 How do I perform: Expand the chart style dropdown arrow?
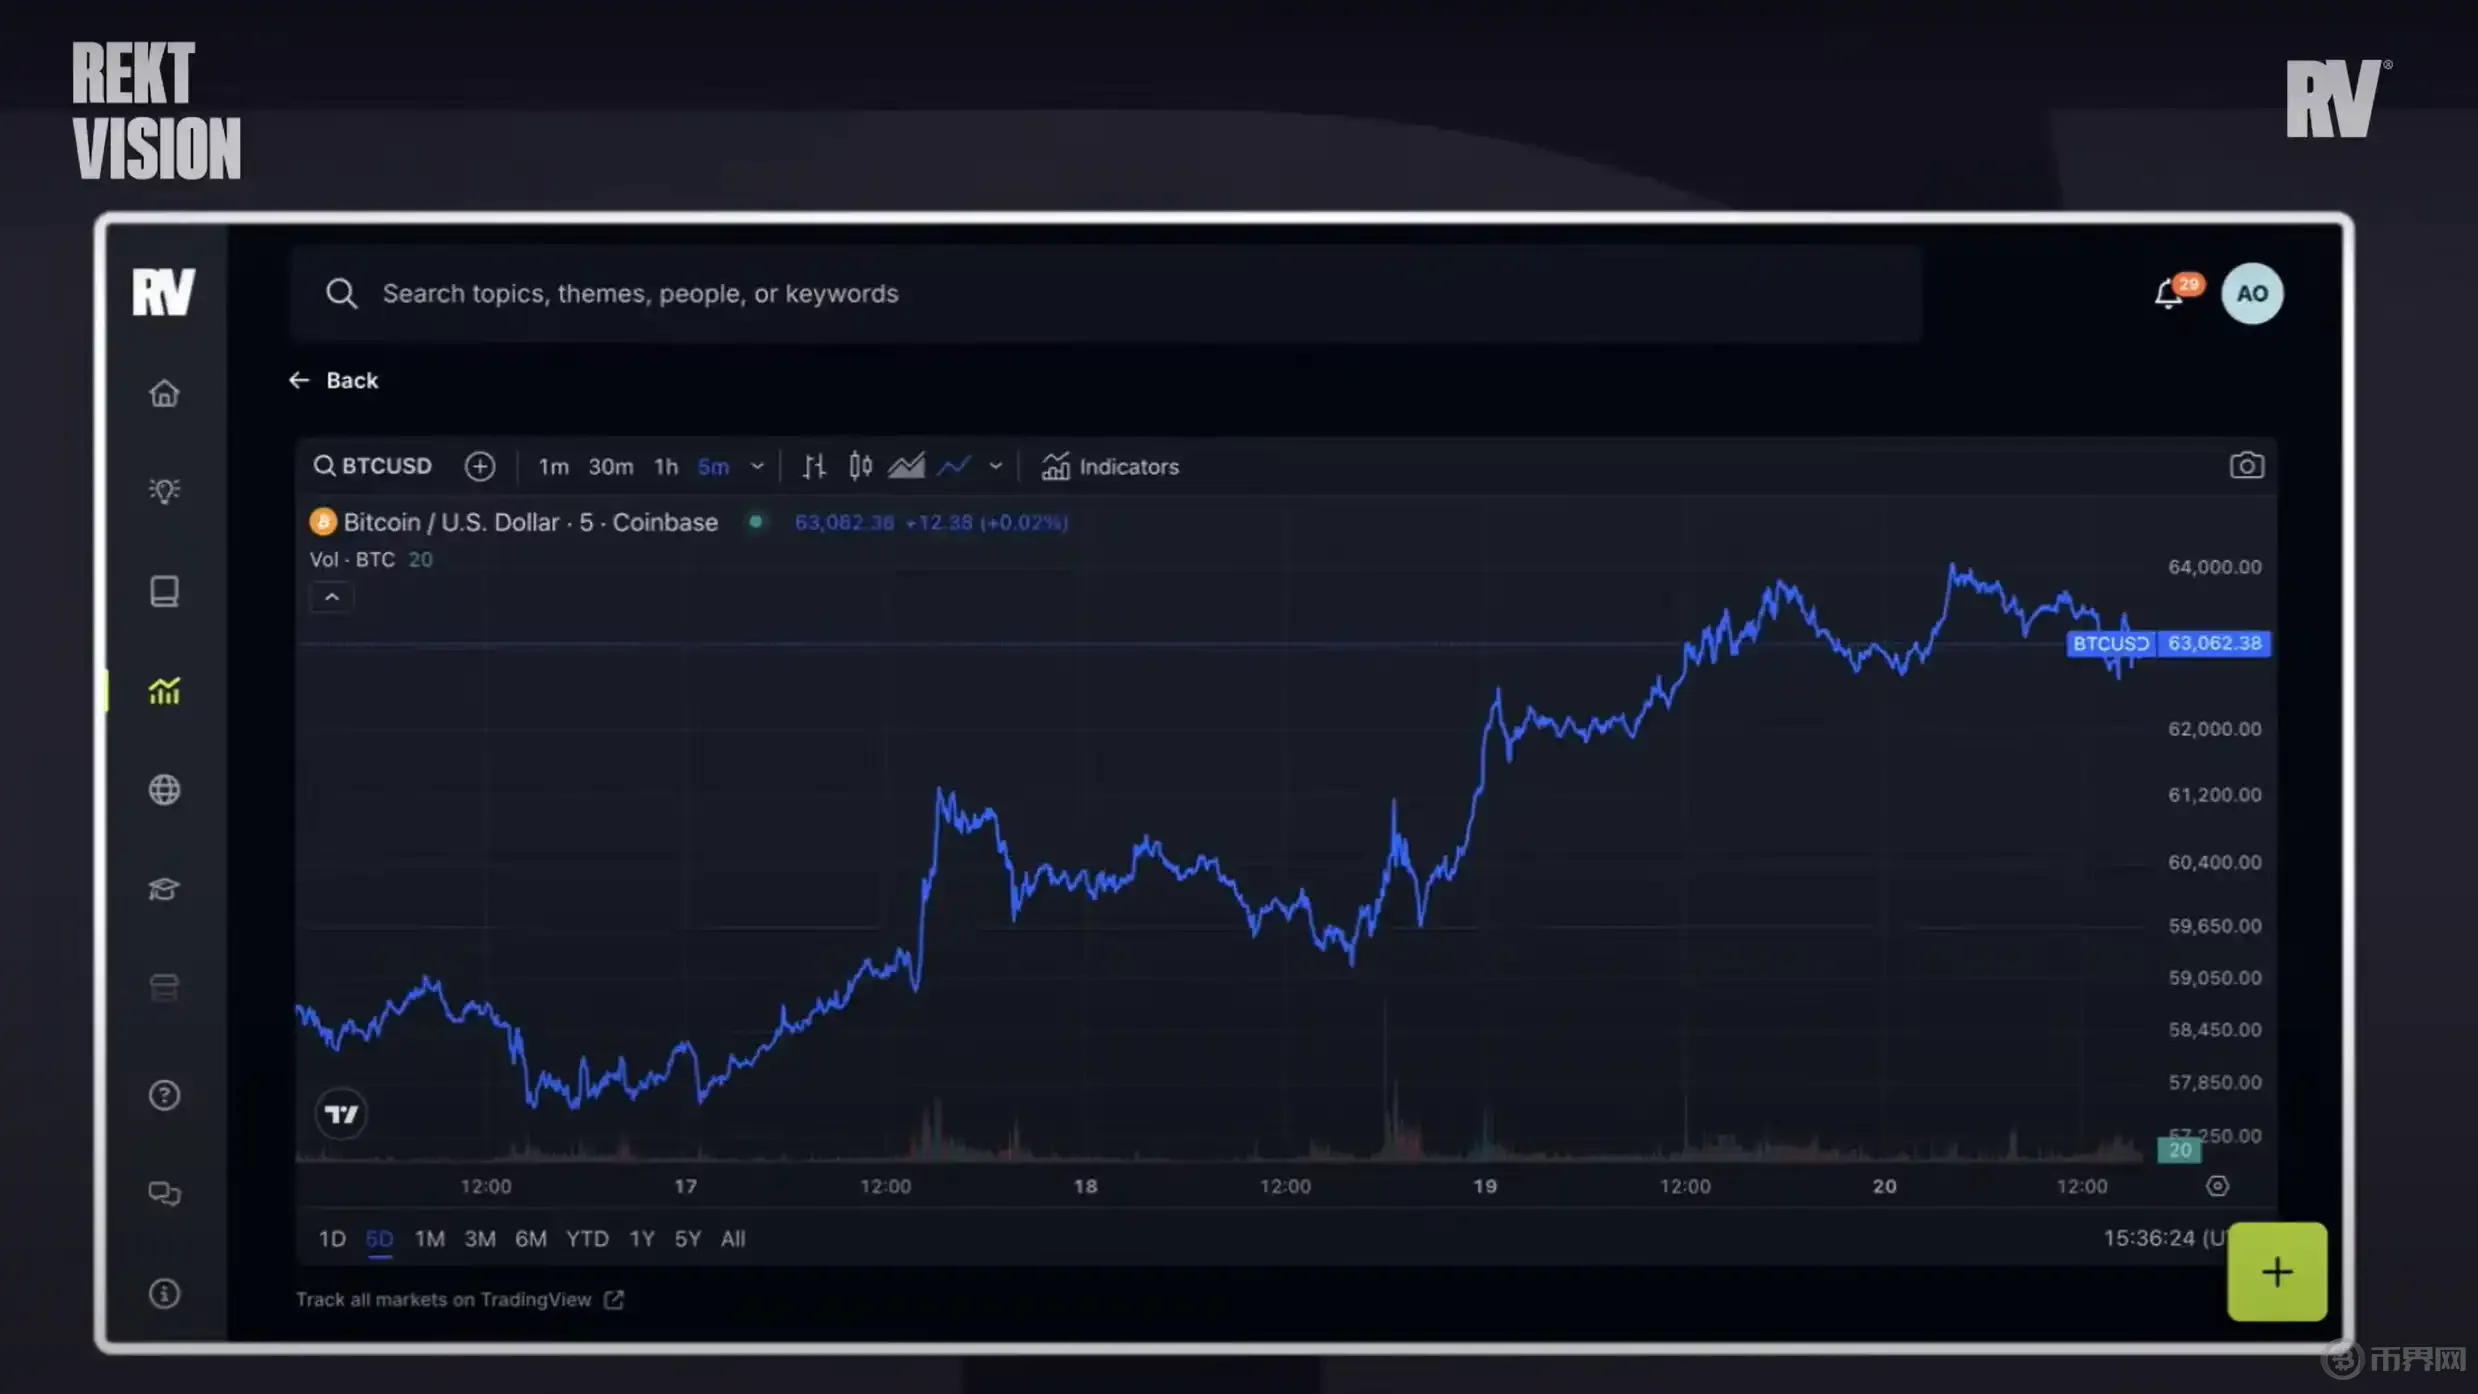tap(995, 467)
